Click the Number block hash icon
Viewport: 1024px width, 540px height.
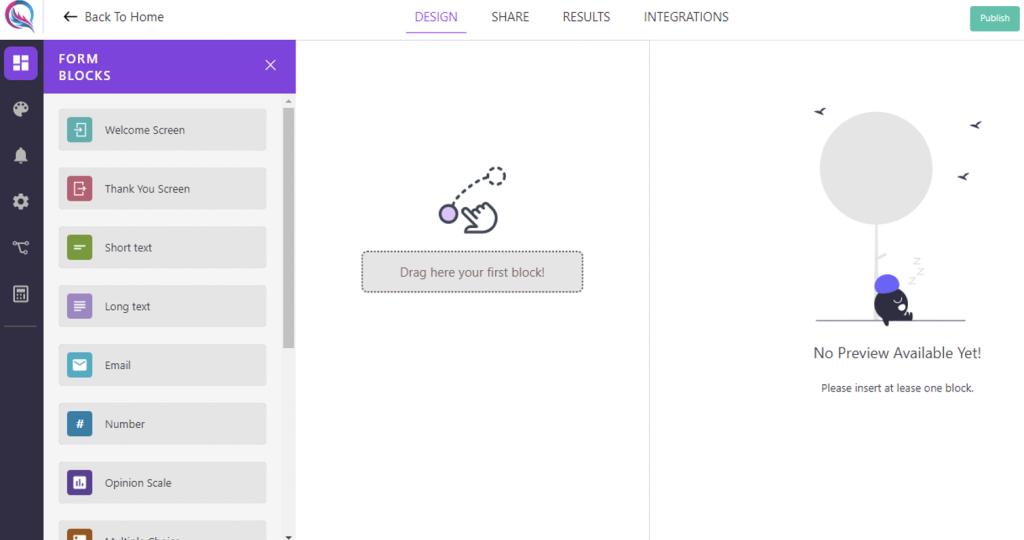point(80,424)
